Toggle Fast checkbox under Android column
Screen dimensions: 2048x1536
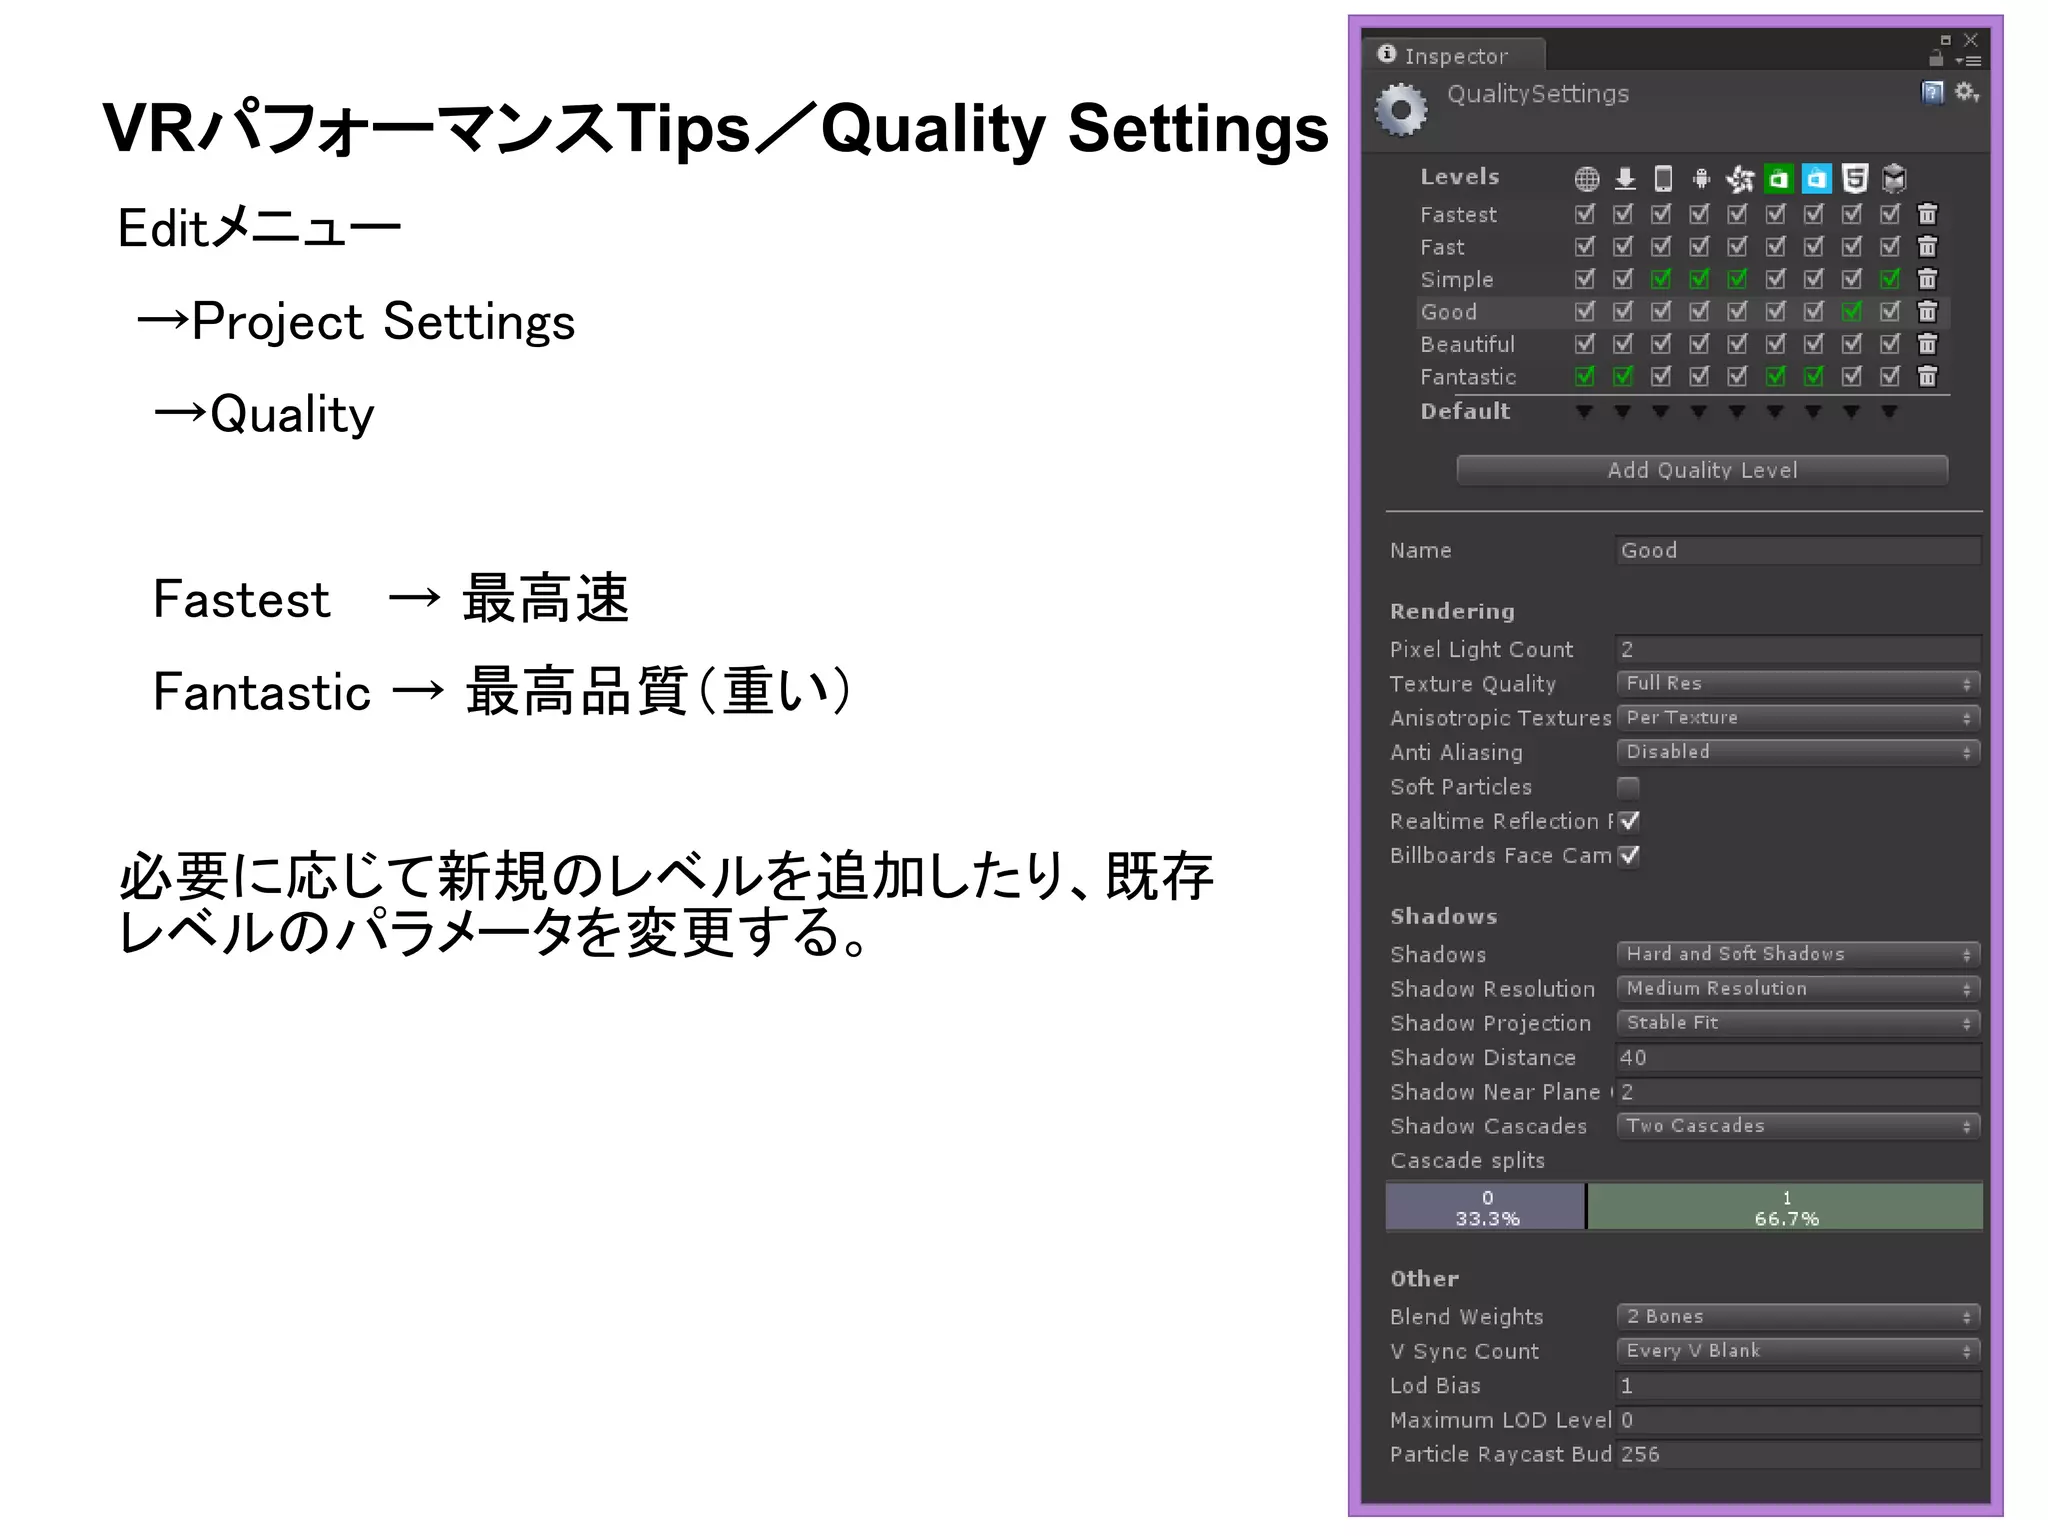1699,246
